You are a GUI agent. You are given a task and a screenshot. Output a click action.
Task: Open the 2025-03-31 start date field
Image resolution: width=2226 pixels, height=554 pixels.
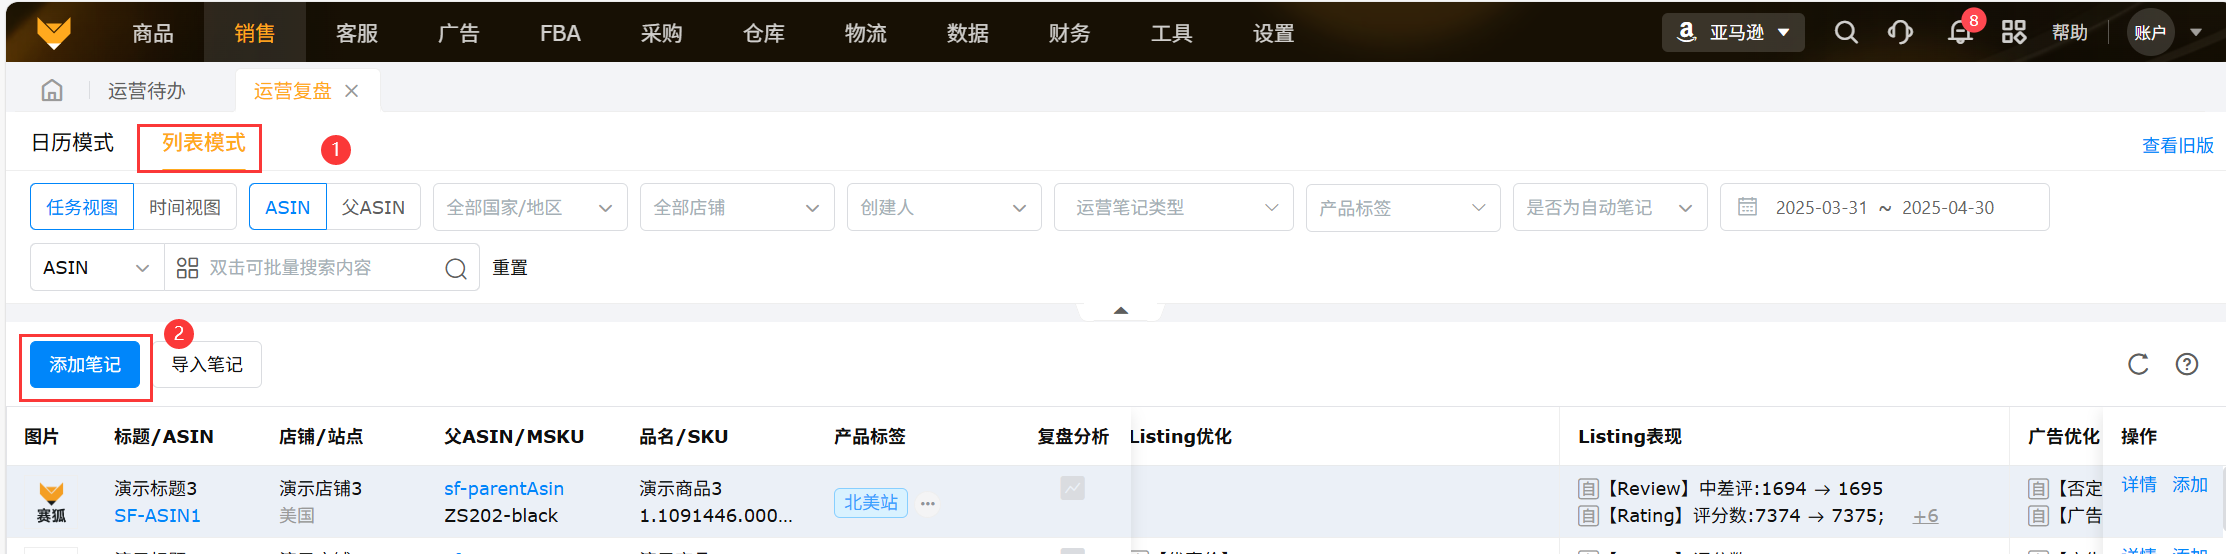(x=1821, y=208)
